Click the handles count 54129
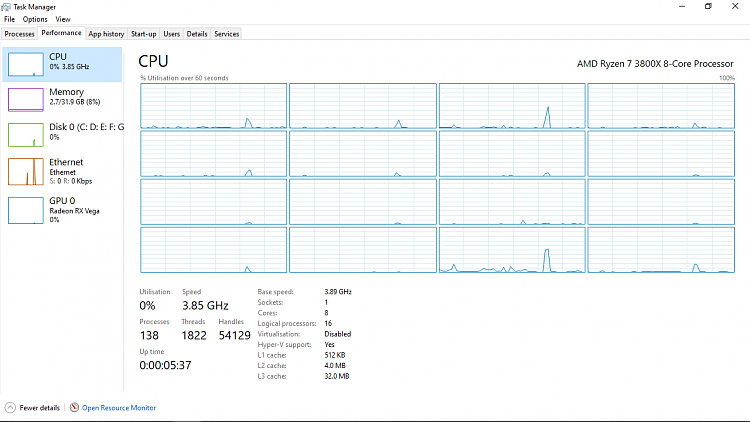 tap(234, 335)
